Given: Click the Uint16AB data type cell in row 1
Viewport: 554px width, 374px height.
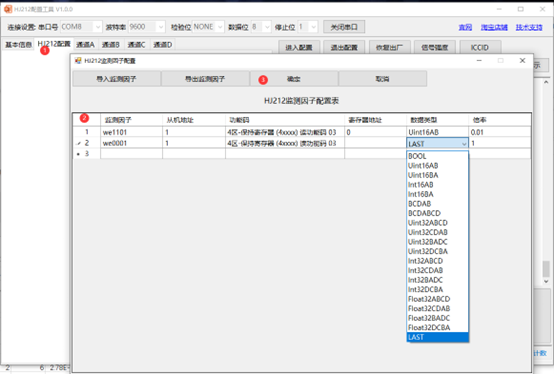Looking at the screenshot, I should [437, 132].
